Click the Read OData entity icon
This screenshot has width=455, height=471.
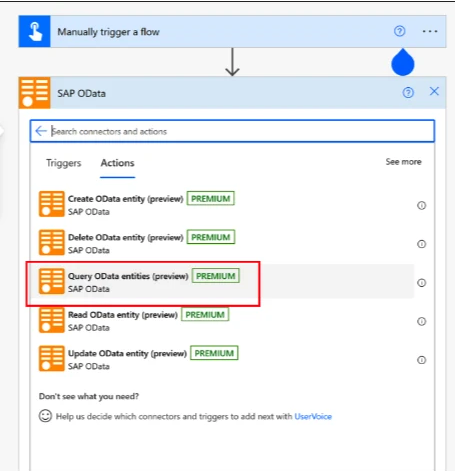[51, 320]
